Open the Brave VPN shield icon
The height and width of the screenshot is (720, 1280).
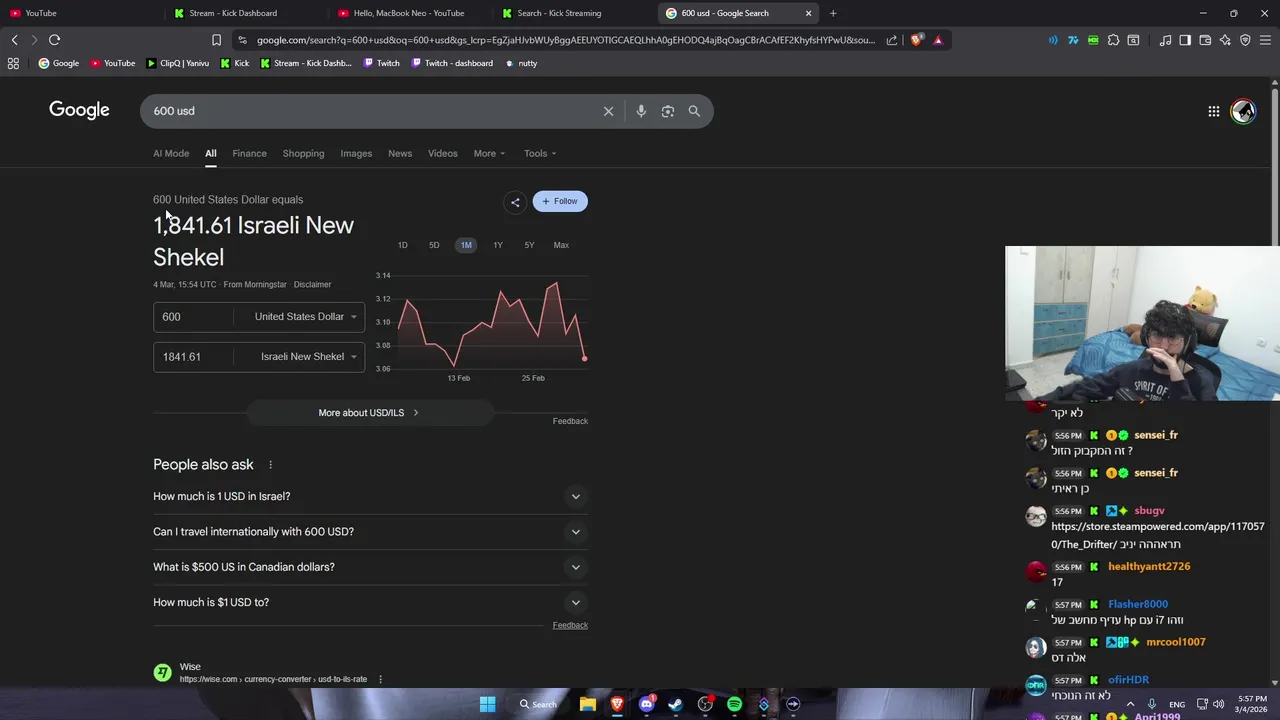point(1245,40)
